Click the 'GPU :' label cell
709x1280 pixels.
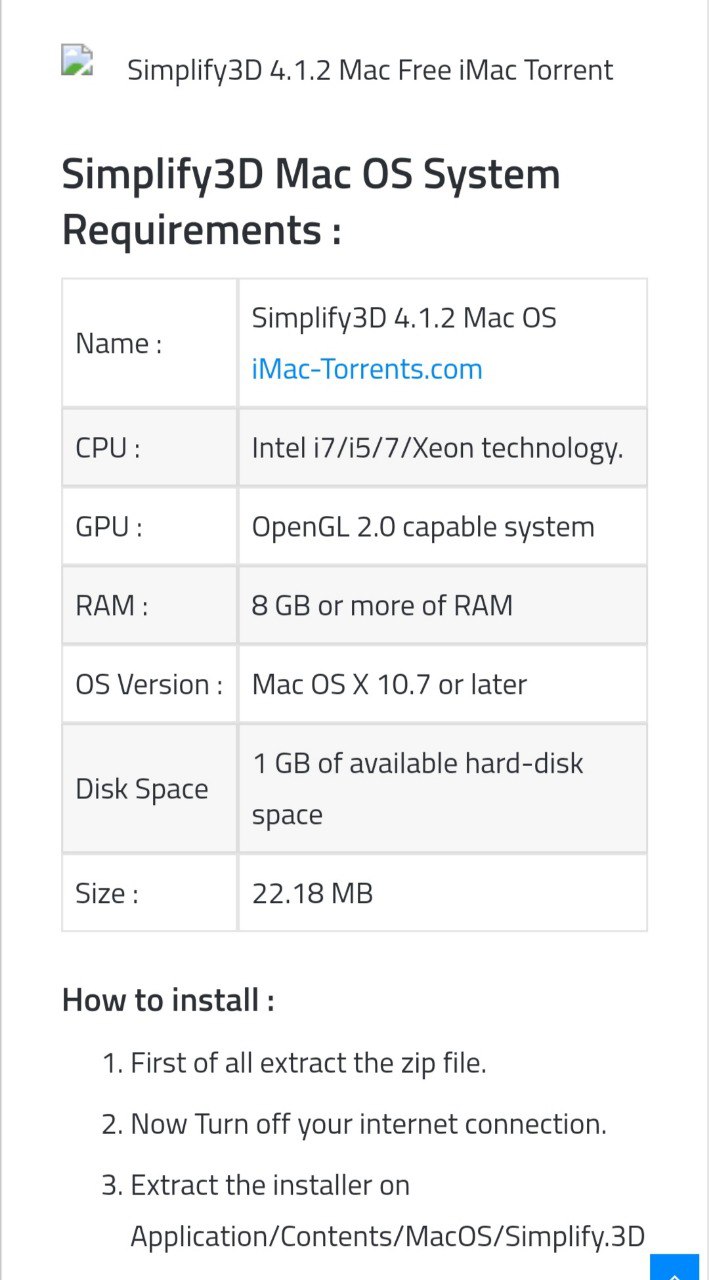(x=150, y=526)
